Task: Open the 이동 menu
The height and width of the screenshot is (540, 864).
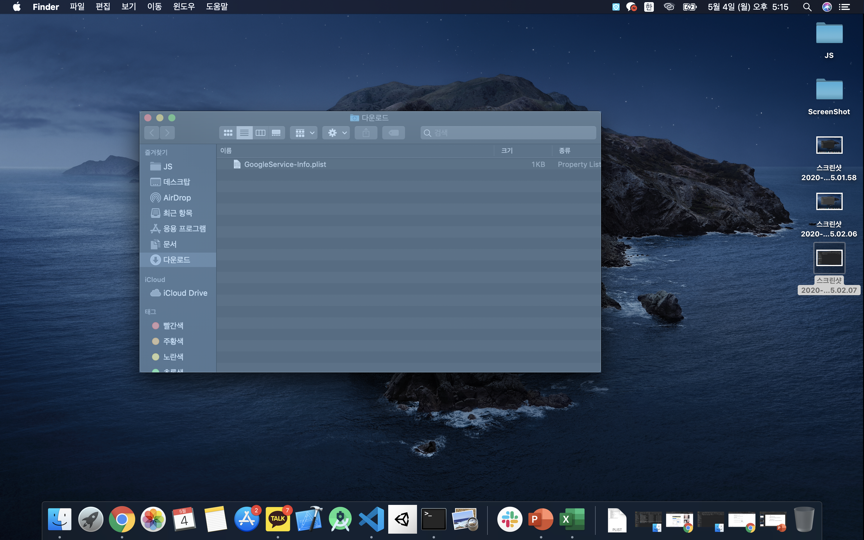Action: [x=154, y=7]
